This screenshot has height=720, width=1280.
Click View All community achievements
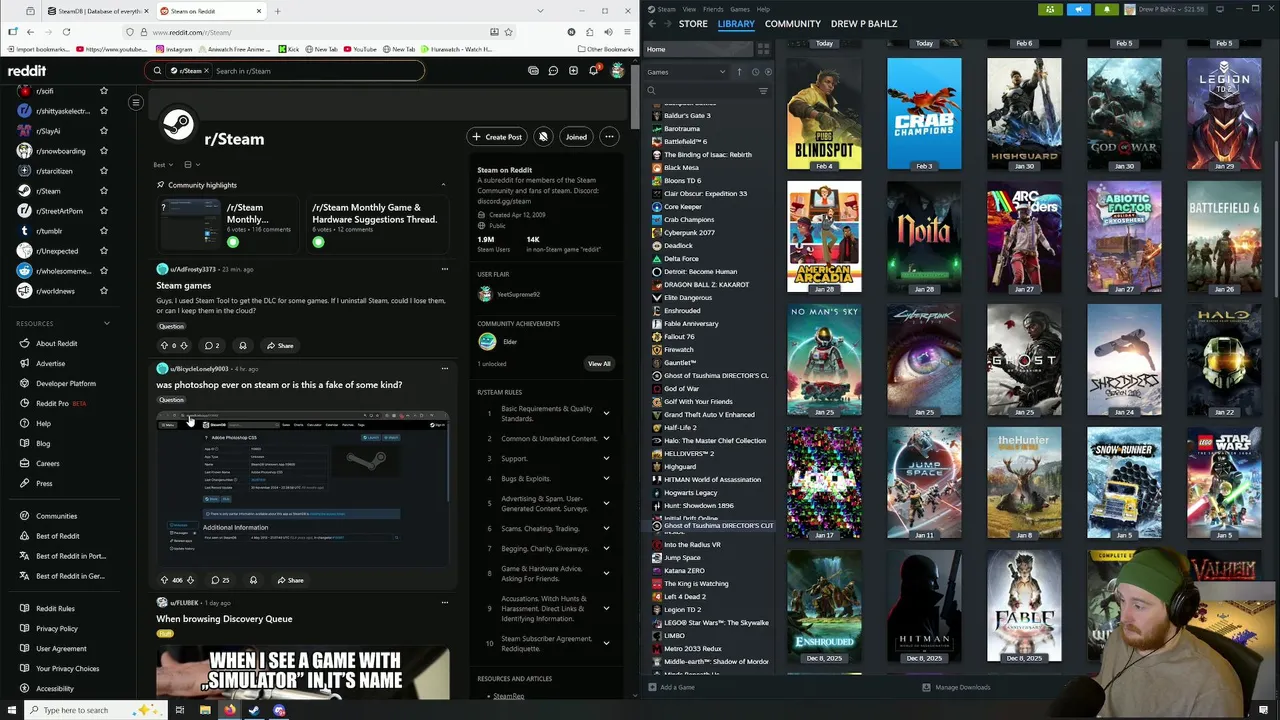[599, 364]
